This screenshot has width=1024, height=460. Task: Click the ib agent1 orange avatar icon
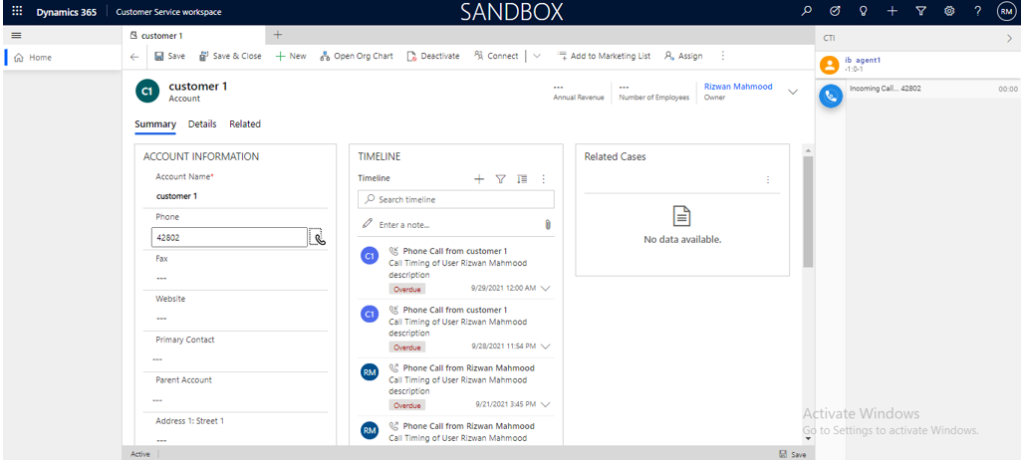tap(829, 64)
